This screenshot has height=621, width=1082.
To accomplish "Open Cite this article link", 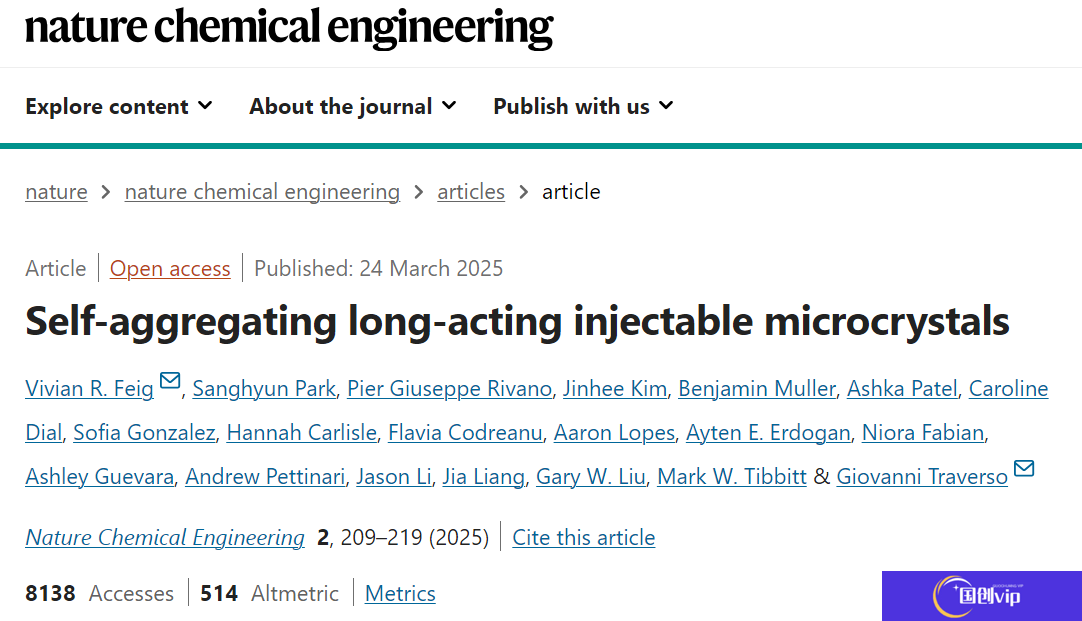I will (584, 538).
